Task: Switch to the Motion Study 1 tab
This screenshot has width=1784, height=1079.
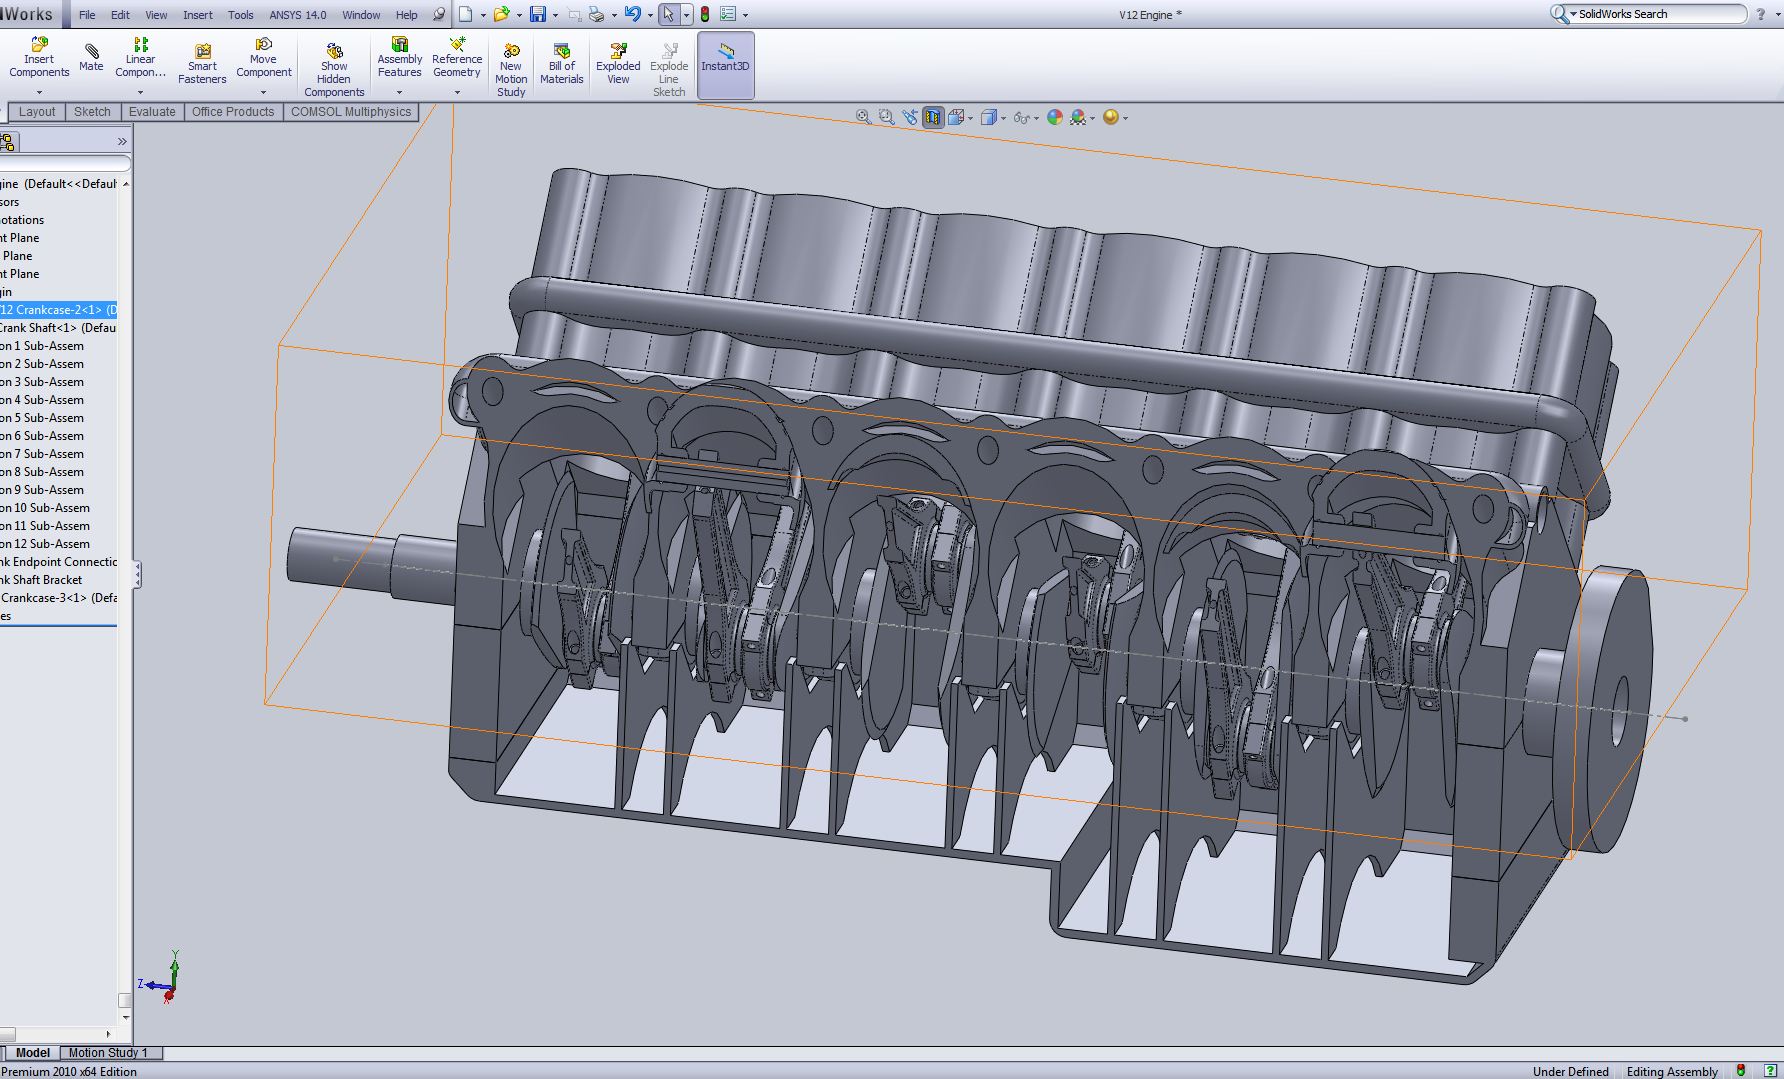Action: point(108,1052)
